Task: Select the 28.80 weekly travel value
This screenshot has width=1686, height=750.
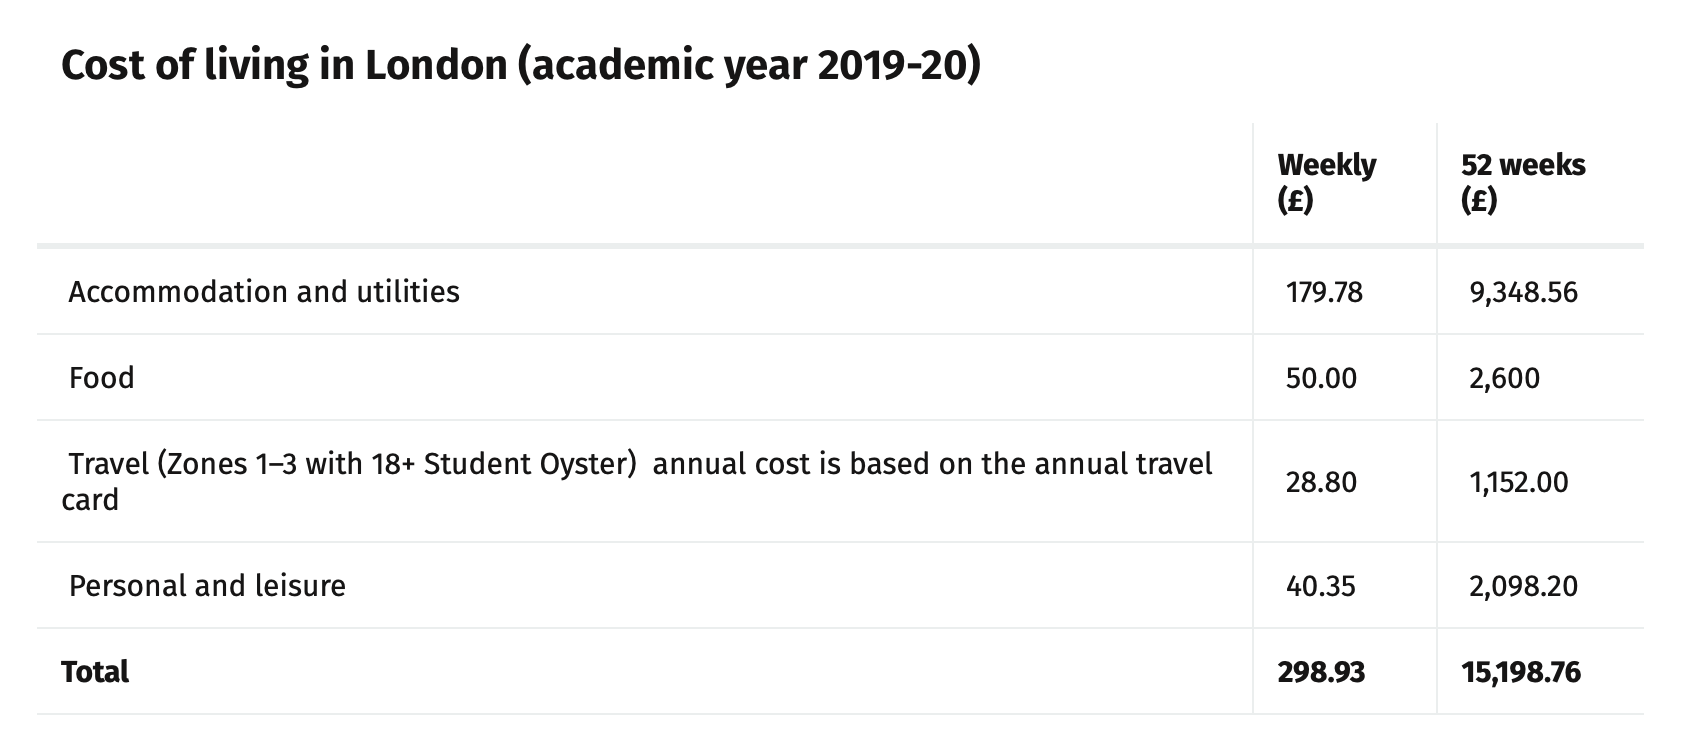Action: pos(1321,482)
